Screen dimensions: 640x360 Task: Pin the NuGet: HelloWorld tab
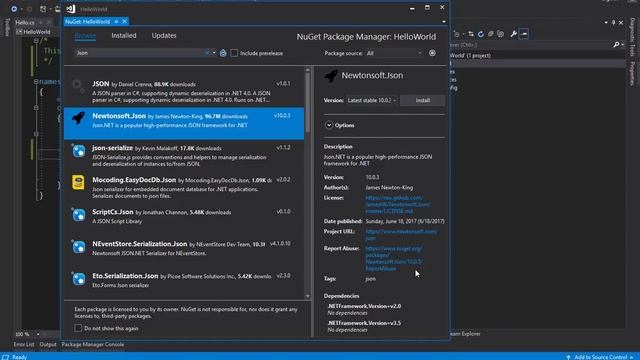click(116, 21)
